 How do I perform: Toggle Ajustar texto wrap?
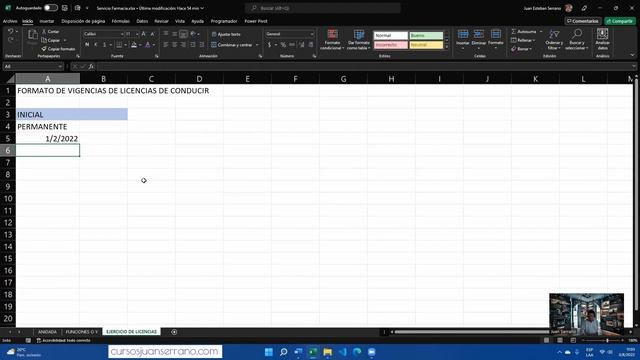point(226,34)
